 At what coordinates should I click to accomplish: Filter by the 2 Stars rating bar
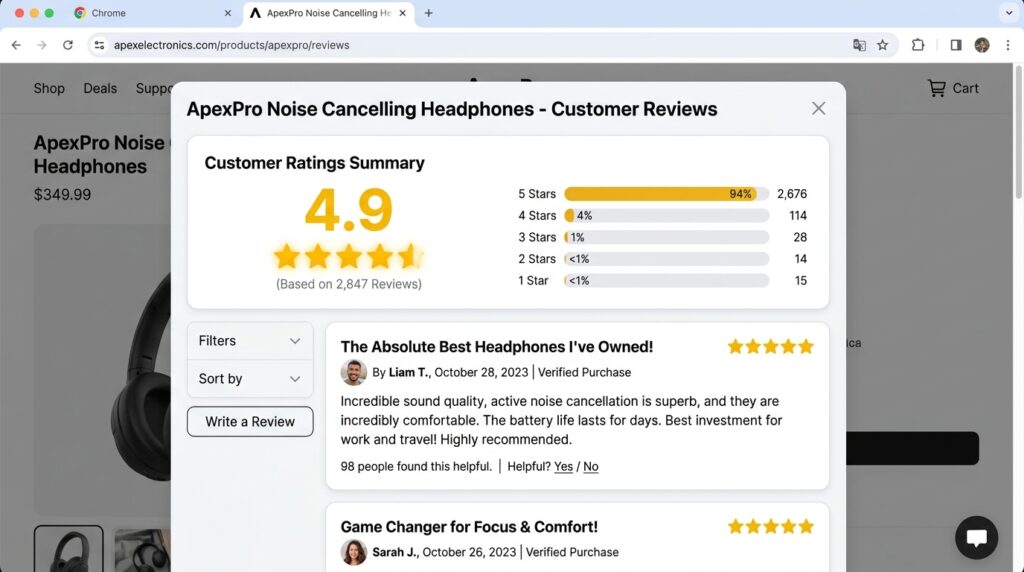point(666,259)
